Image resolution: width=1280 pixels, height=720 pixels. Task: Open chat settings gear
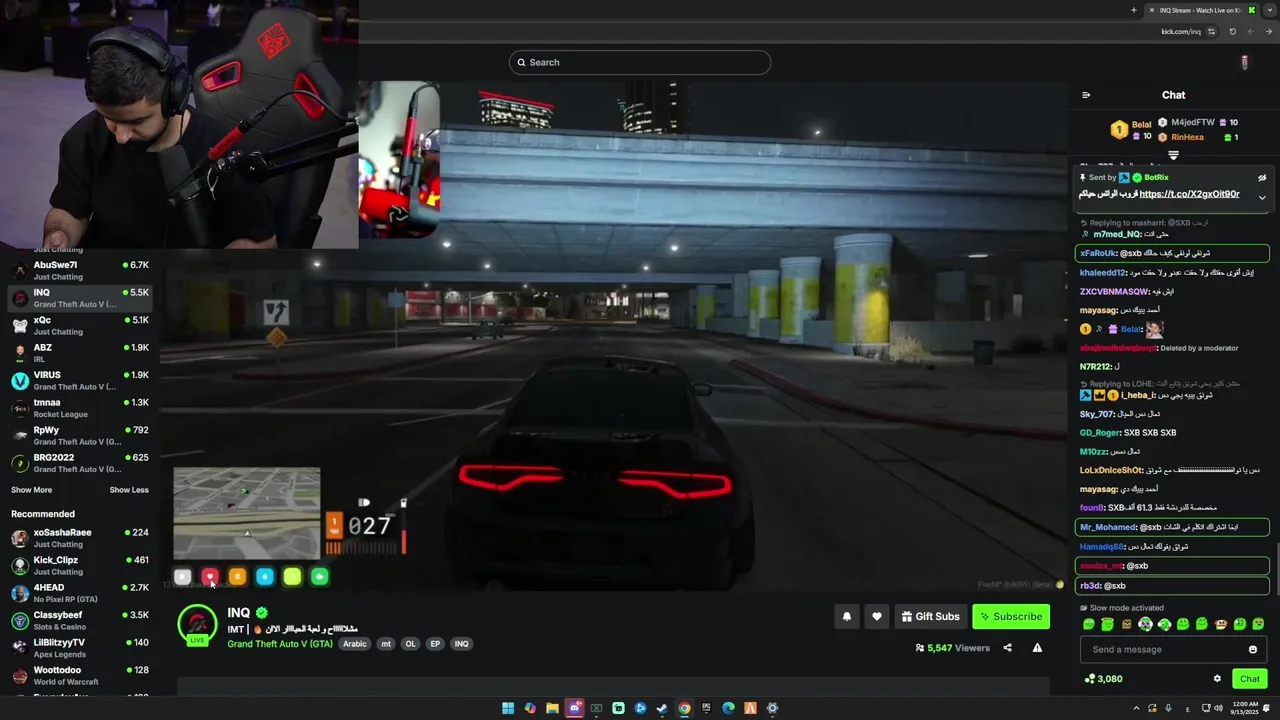[x=1217, y=679]
